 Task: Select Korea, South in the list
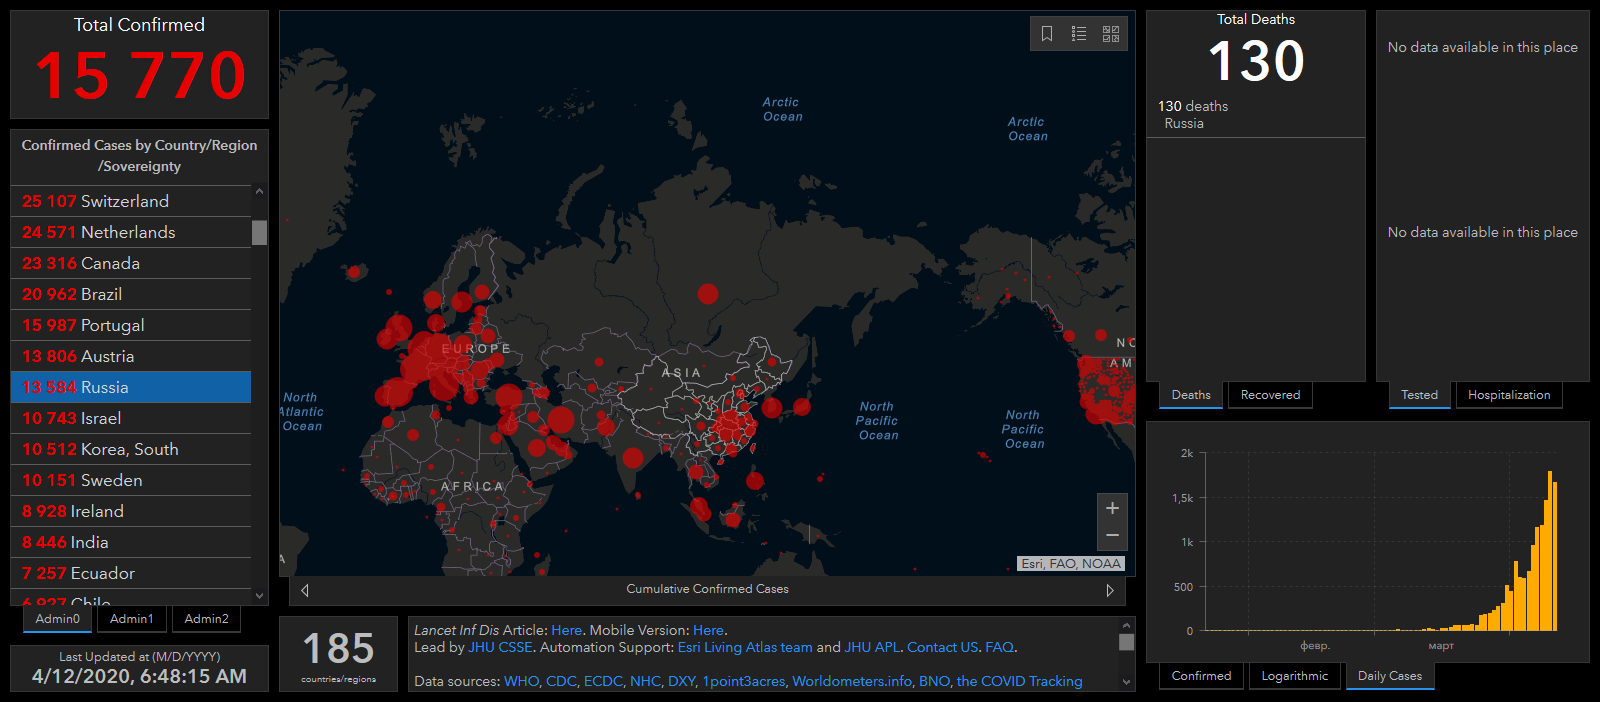(x=131, y=449)
